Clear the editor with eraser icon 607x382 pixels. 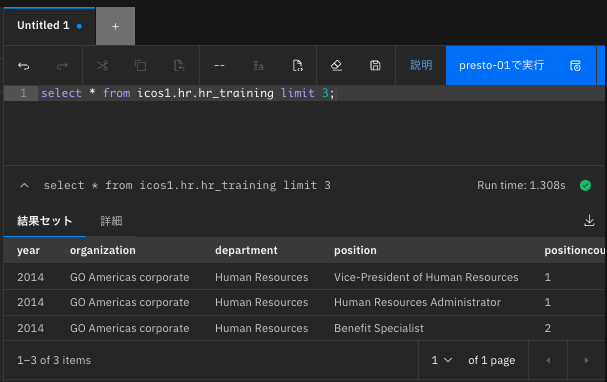336,65
